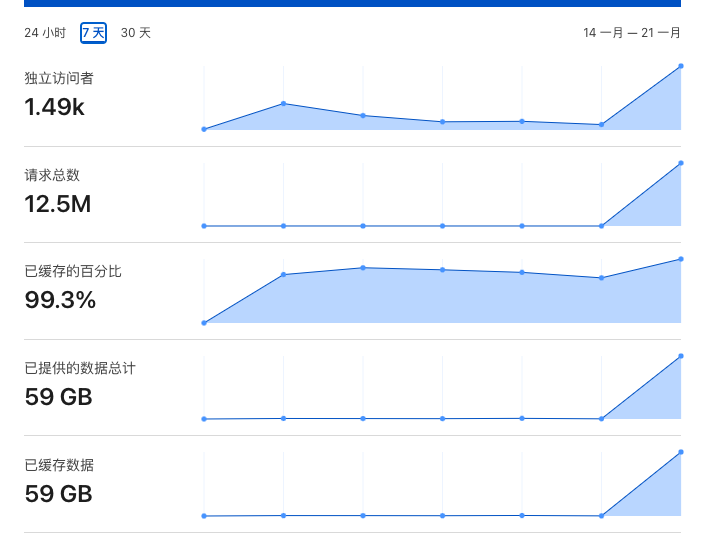Open the 请求总数 metric label
Screen dimensions: 708x538
pyautogui.click(x=52, y=175)
